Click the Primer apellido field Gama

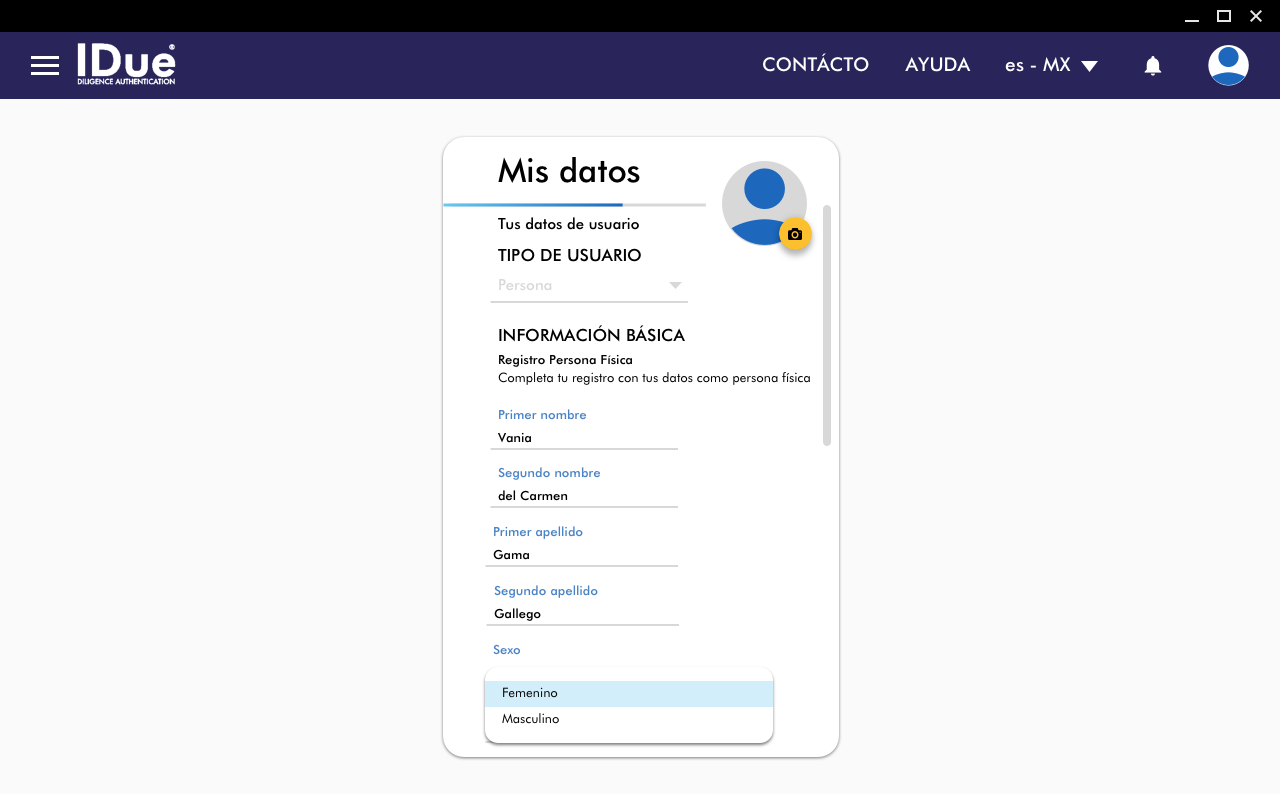[581, 555]
